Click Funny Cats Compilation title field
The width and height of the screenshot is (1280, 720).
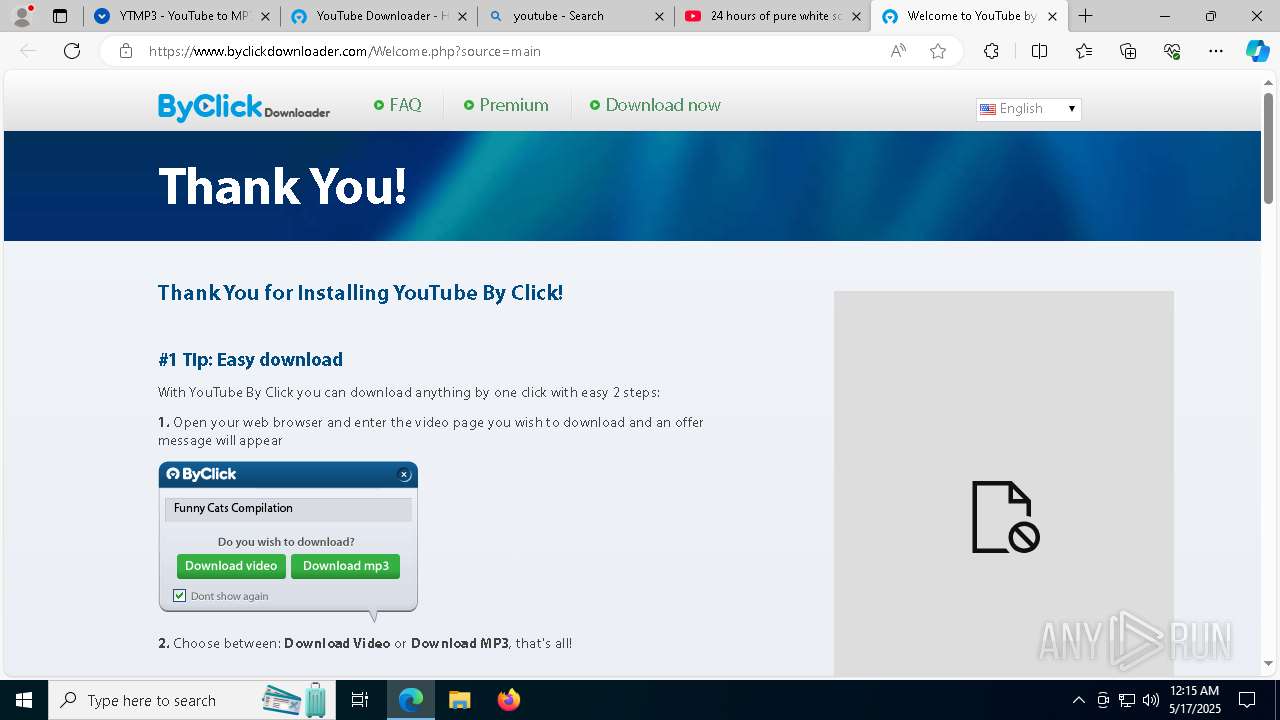288,508
